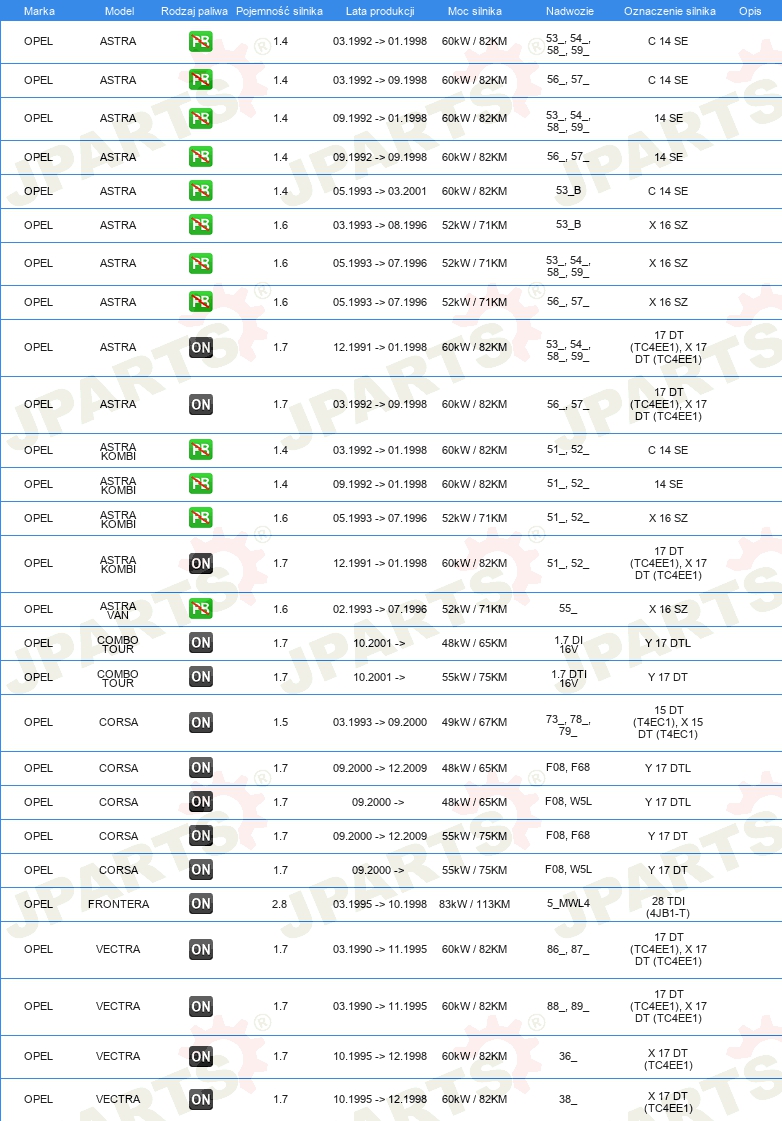Click diesel icon in Corsa 55kW F08, F68 row
The height and width of the screenshot is (1121, 782).
[x=201, y=836]
